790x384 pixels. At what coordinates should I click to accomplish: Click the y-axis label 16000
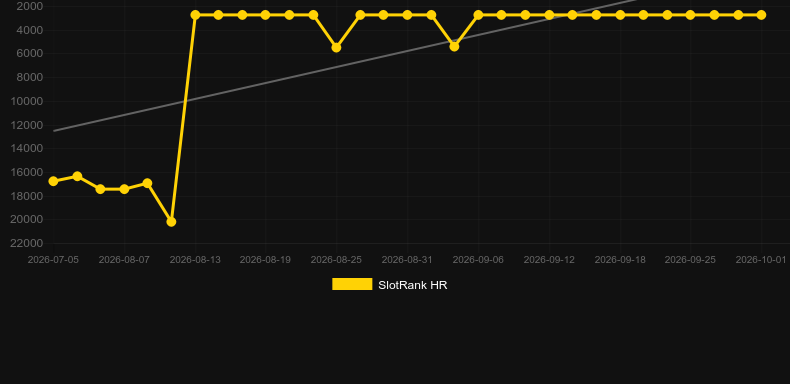tap(27, 172)
